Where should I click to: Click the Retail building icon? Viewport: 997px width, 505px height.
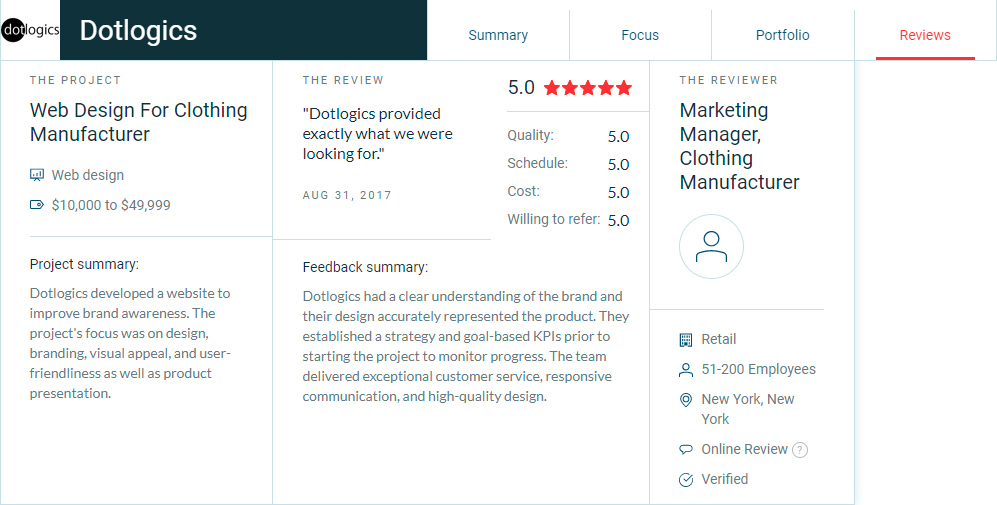(x=685, y=340)
